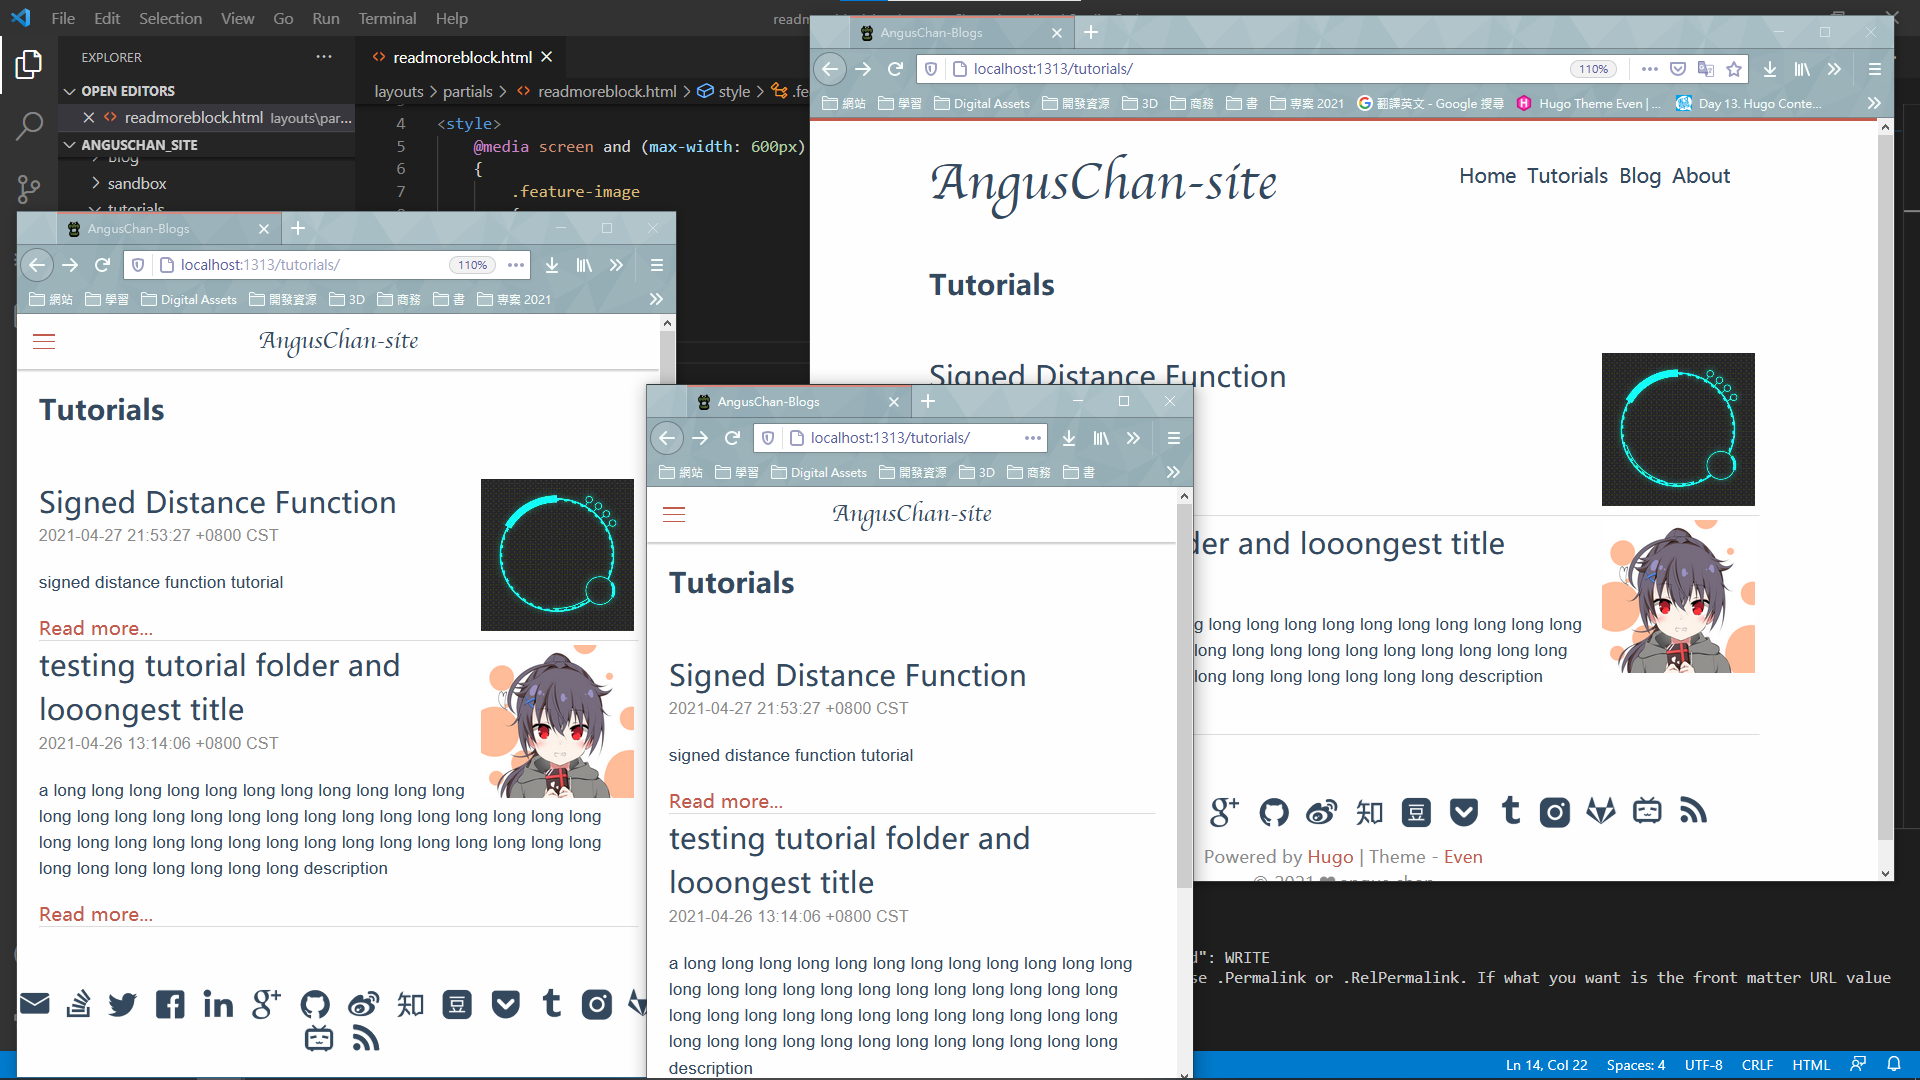This screenshot has height=1080, width=1920.
Task: Show more bookmarks chevron in left Firefox window
Action: pos(656,299)
